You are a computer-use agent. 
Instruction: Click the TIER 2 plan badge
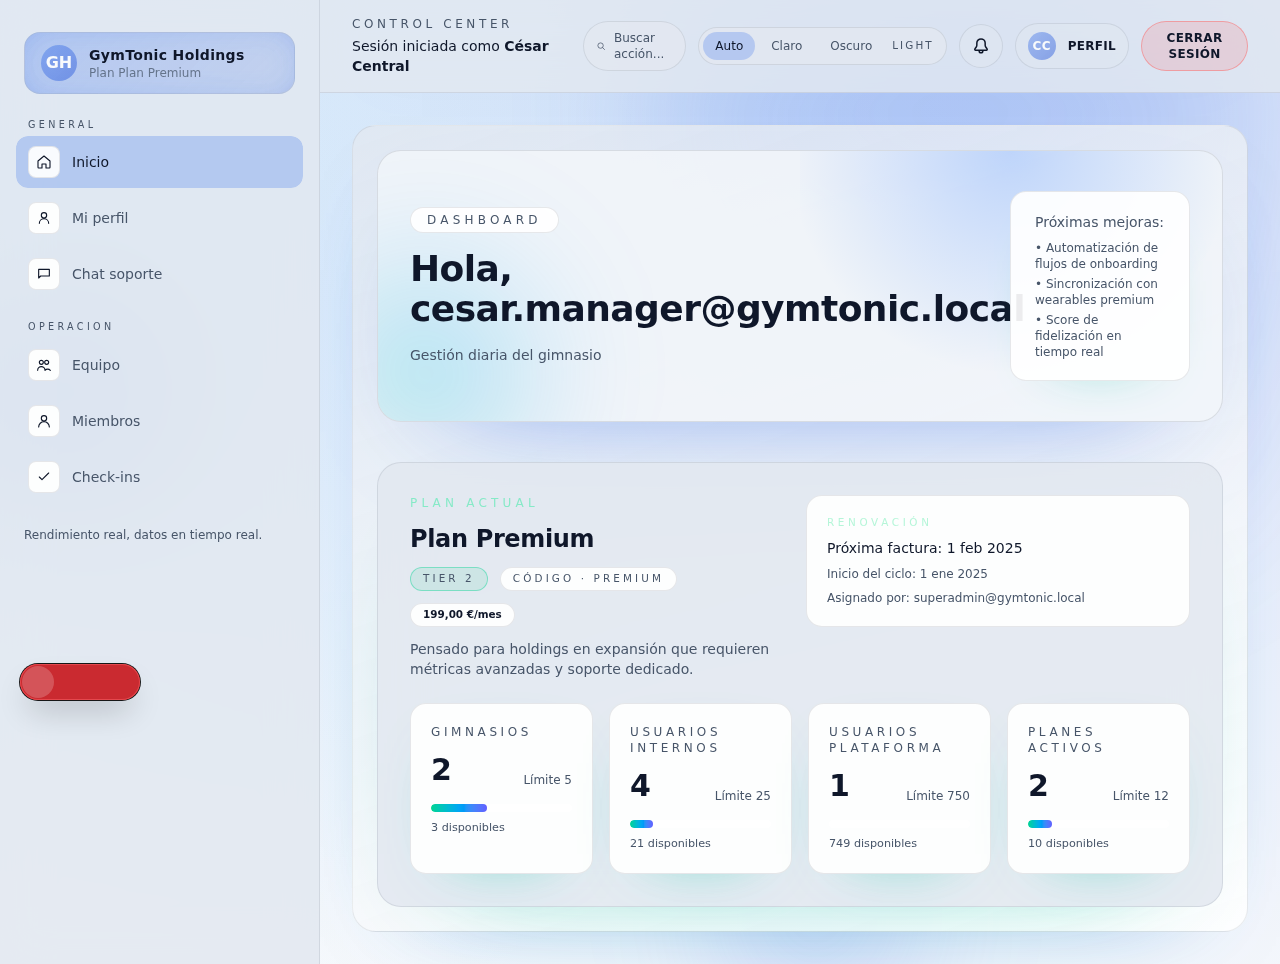(449, 578)
